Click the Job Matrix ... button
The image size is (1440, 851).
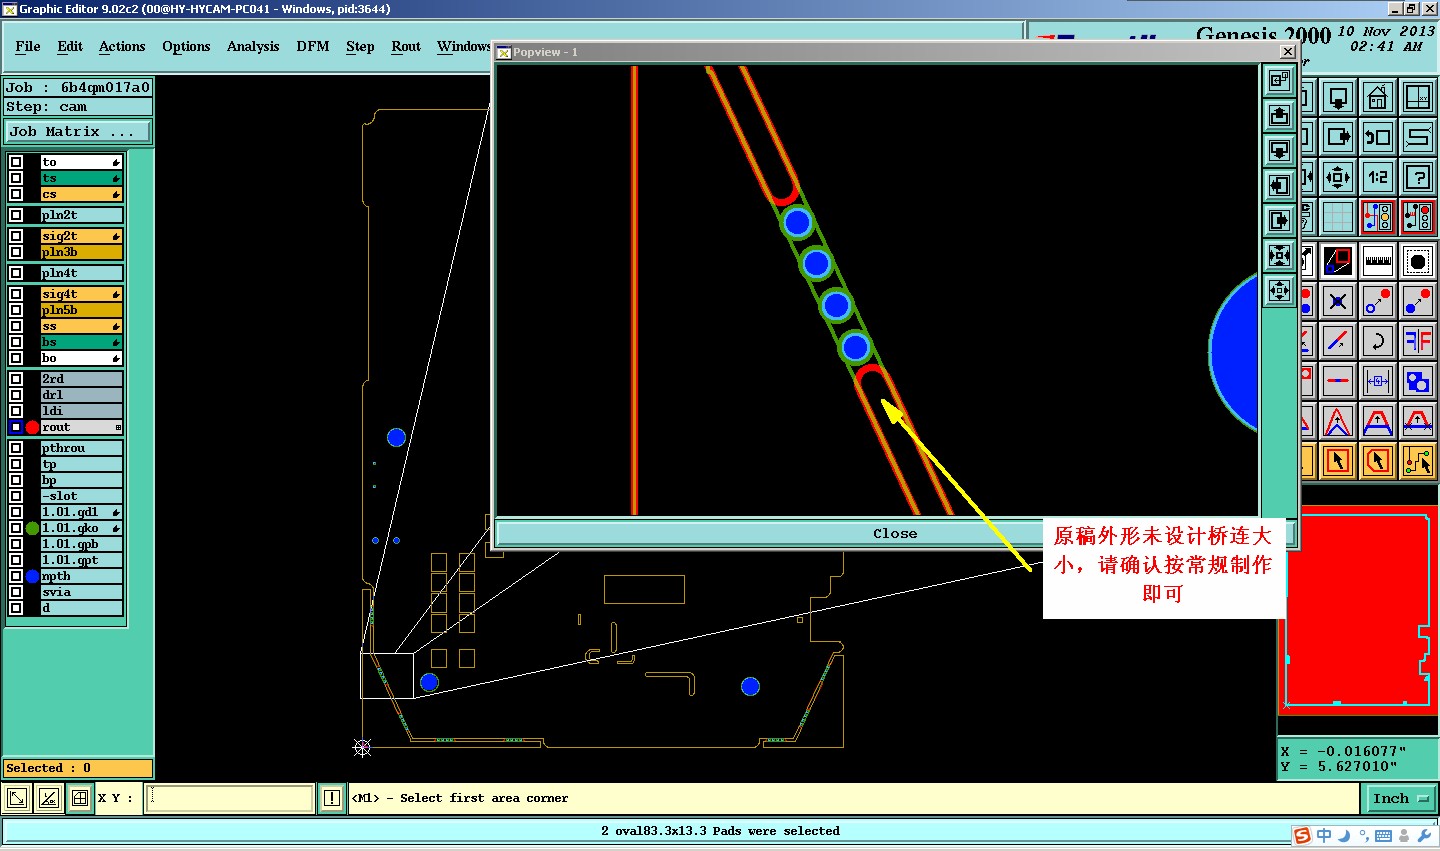pos(78,131)
